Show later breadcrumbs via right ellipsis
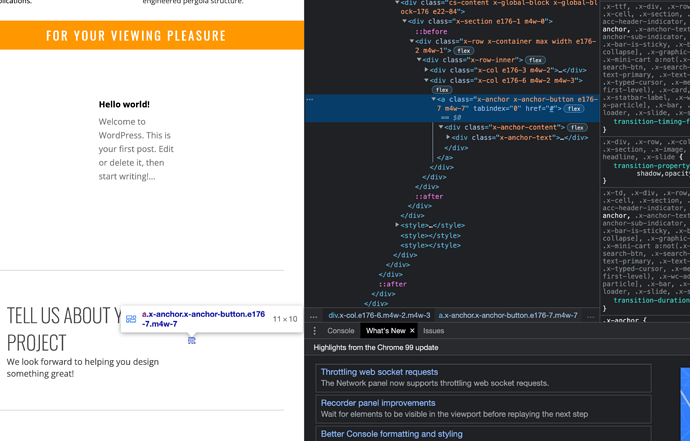The height and width of the screenshot is (441, 690). [591, 316]
